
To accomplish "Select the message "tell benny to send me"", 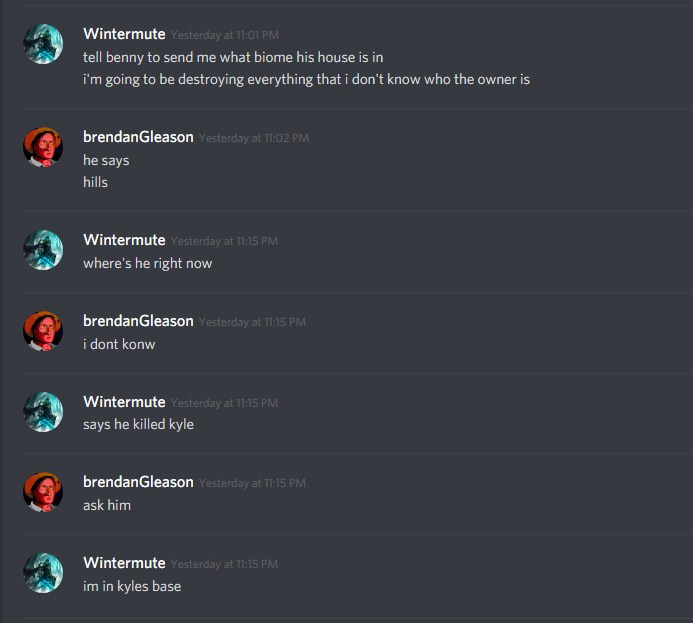I will pyautogui.click(x=233, y=57).
